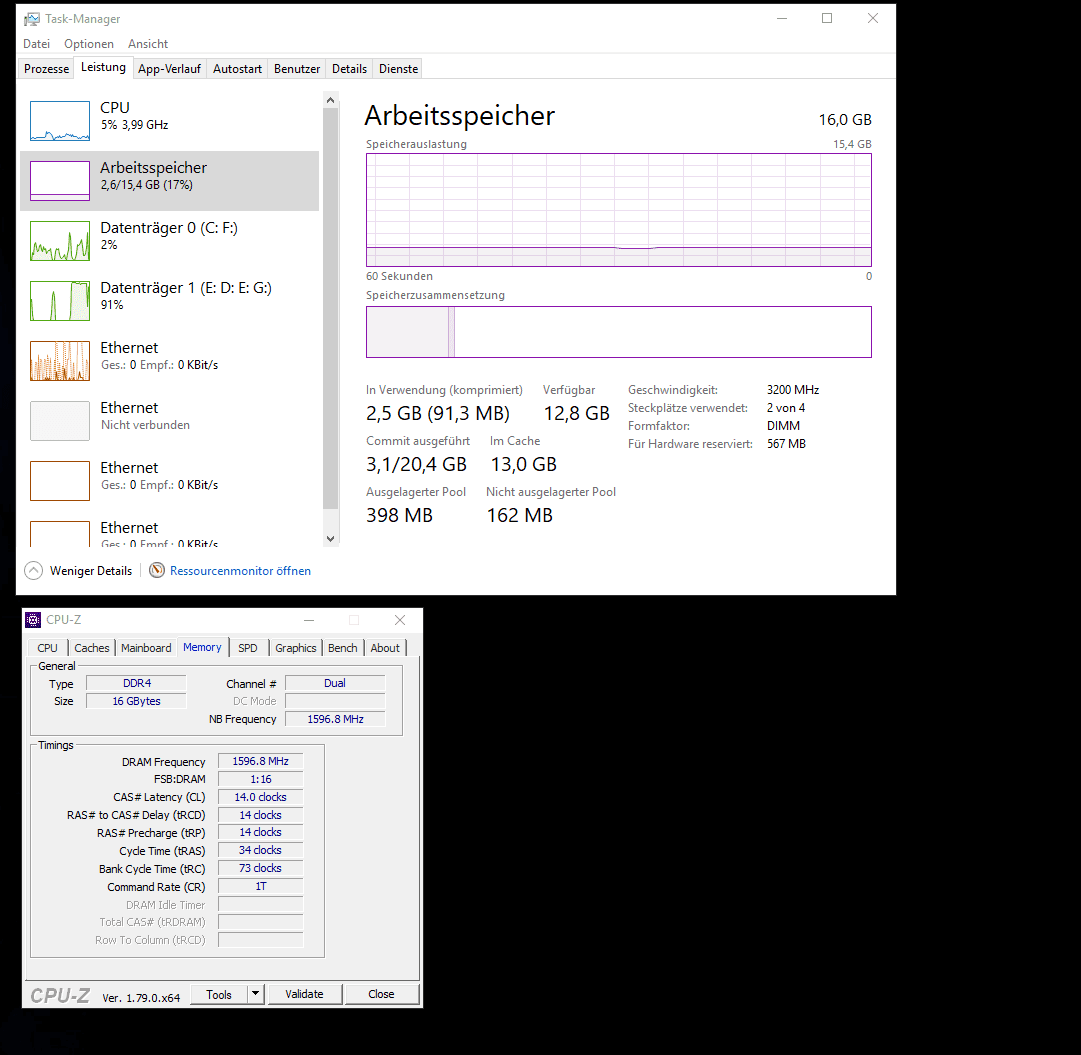Open the Caches tab in CPU-Z

click(92, 648)
